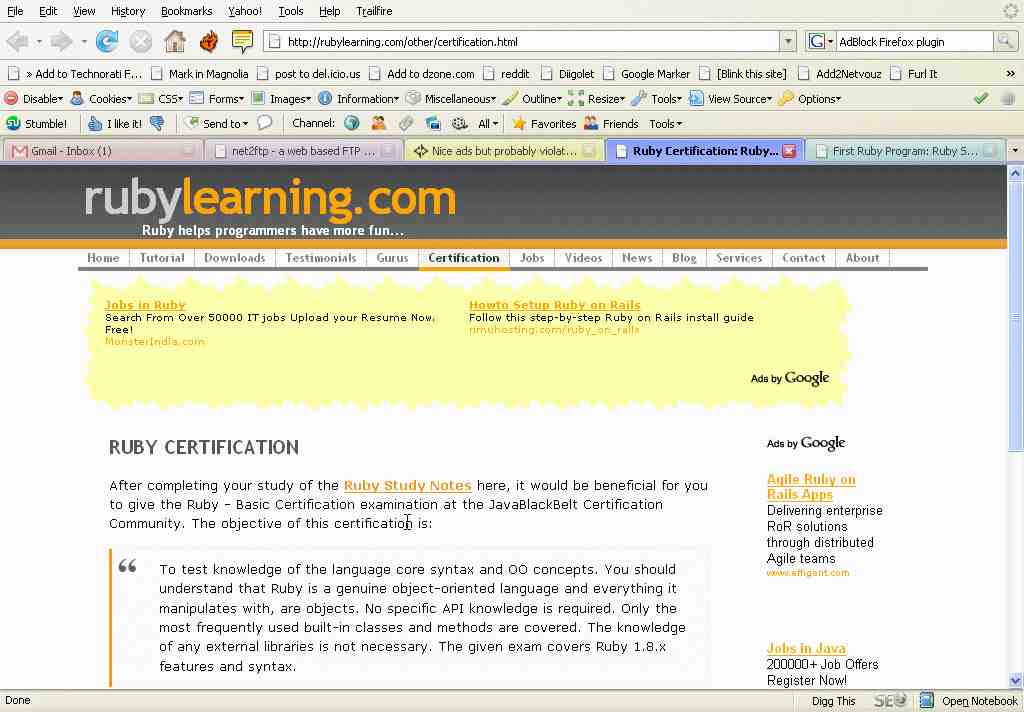Click the Trailfire flame icon

pyautogui.click(x=209, y=42)
